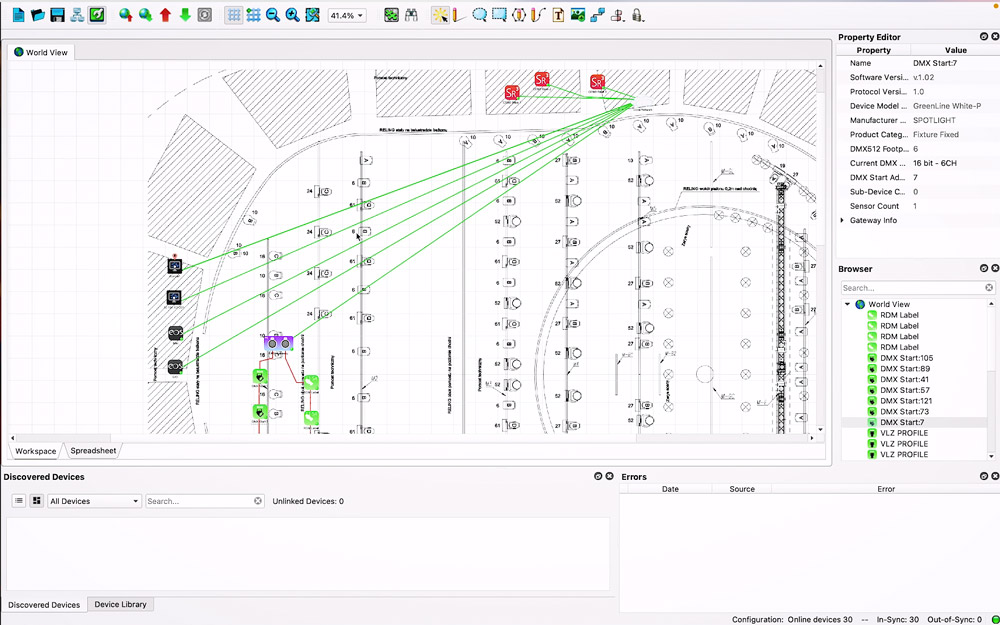Click the red up arrow toolbar icon
Viewport: 1000px width, 625px height.
(165, 15)
